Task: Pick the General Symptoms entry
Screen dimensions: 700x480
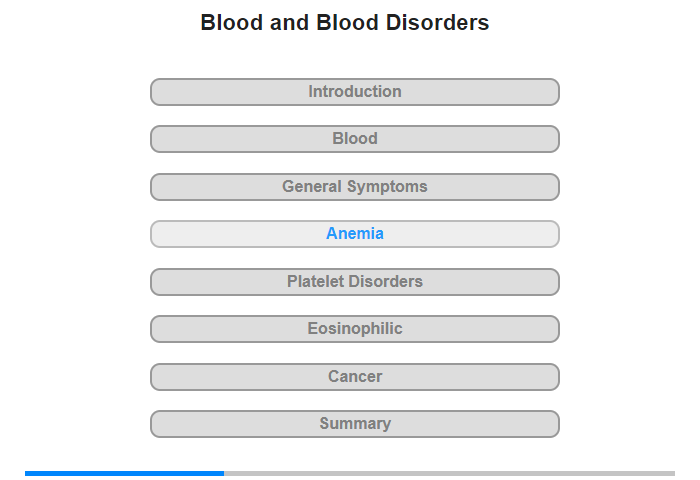Action: click(x=354, y=187)
